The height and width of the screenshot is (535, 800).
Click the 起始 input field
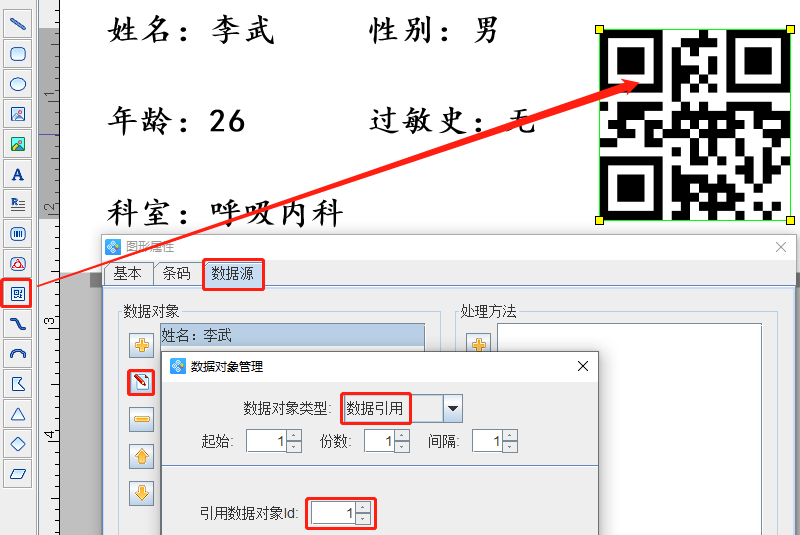(267, 441)
